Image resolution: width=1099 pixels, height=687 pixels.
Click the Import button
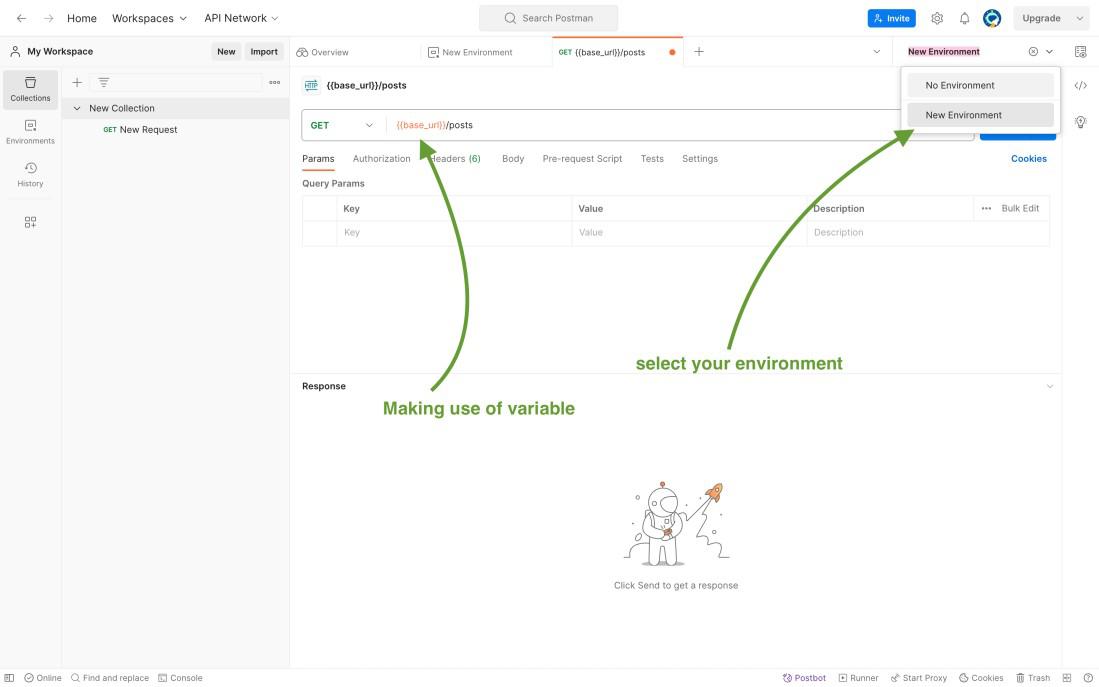point(264,52)
